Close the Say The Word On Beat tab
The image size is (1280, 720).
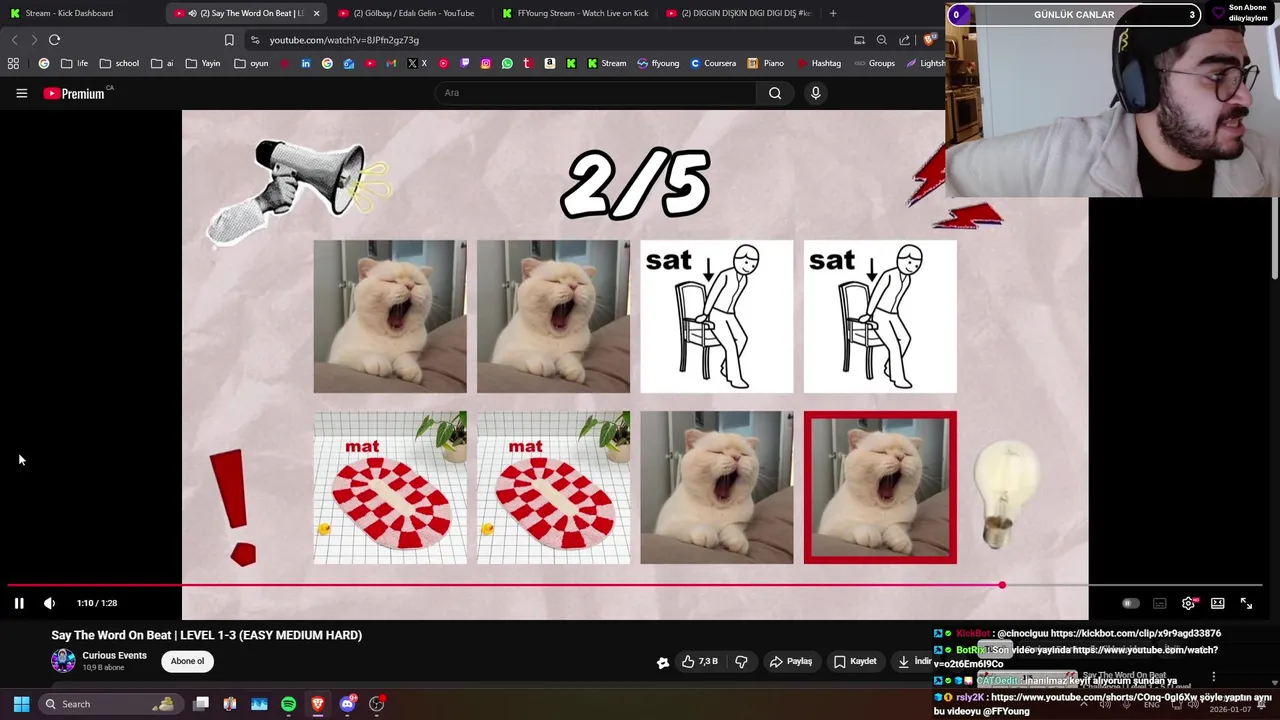click(x=316, y=13)
